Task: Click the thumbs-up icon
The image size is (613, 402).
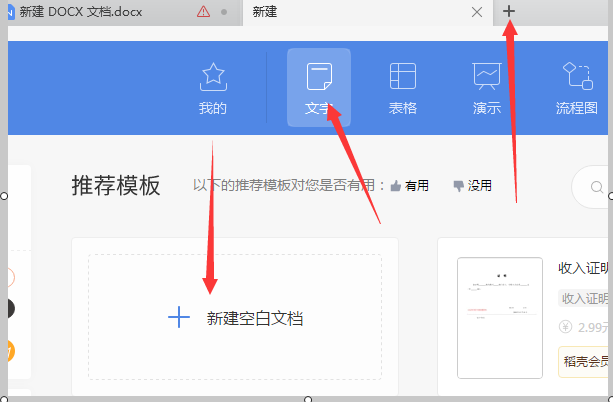Action: point(396,186)
